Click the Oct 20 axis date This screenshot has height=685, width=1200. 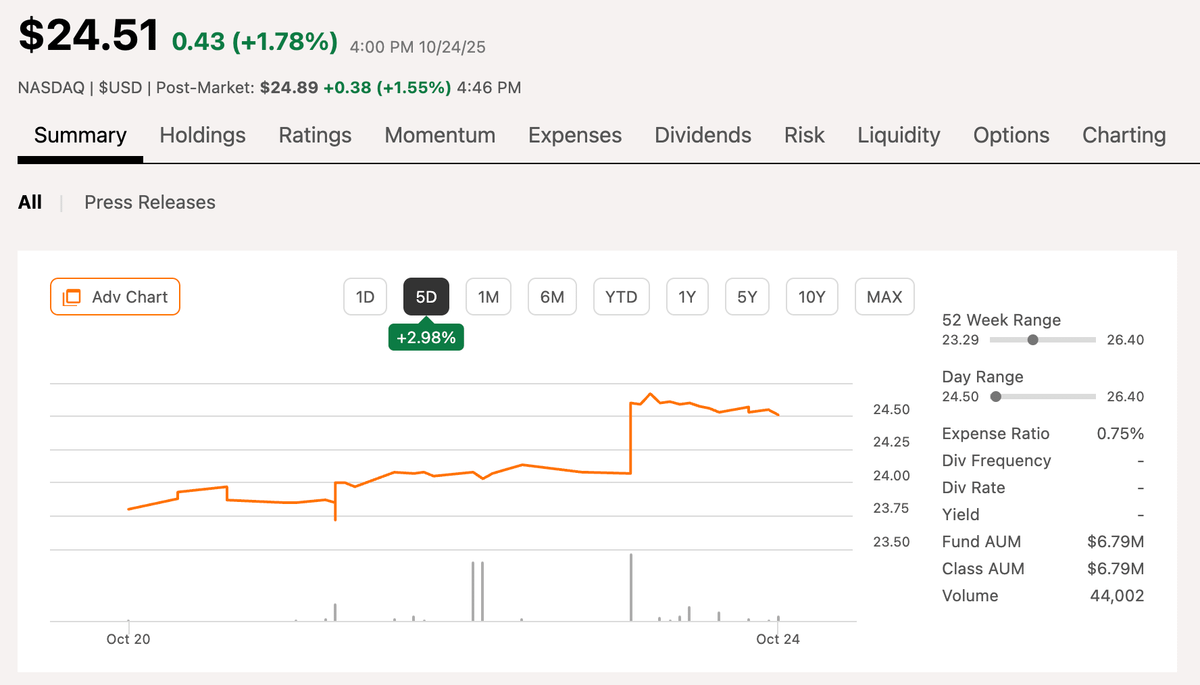coord(128,640)
